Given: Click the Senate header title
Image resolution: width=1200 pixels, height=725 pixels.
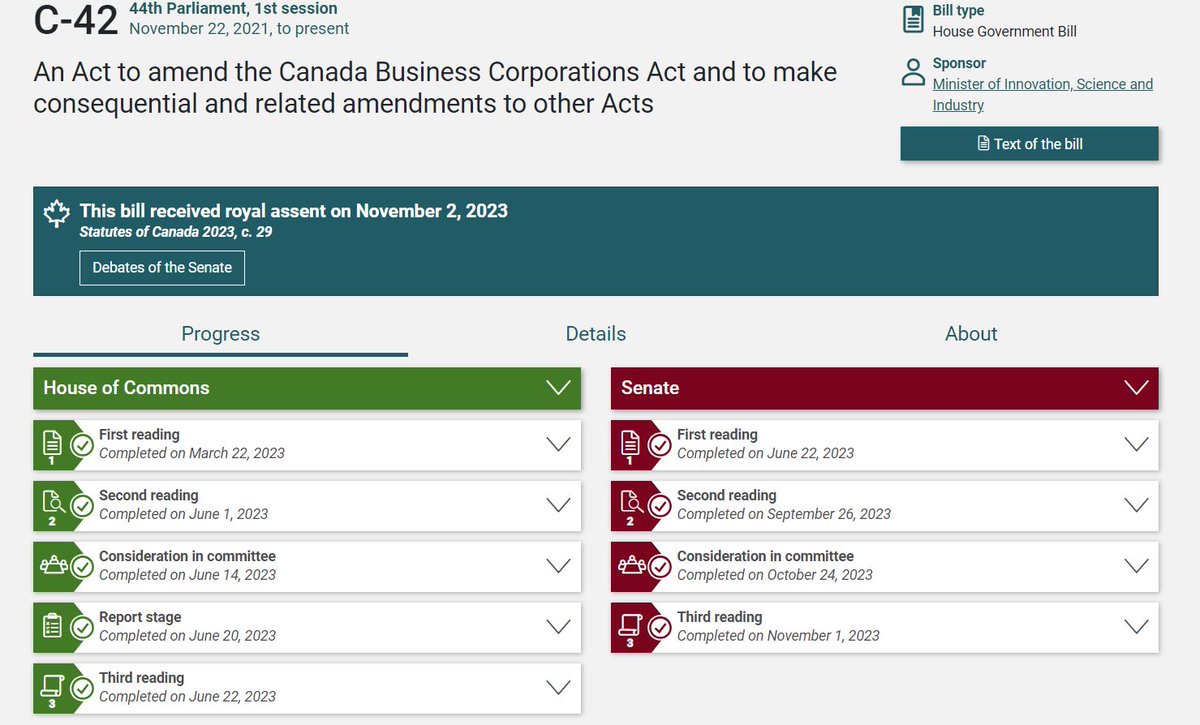Looking at the screenshot, I should point(650,388).
